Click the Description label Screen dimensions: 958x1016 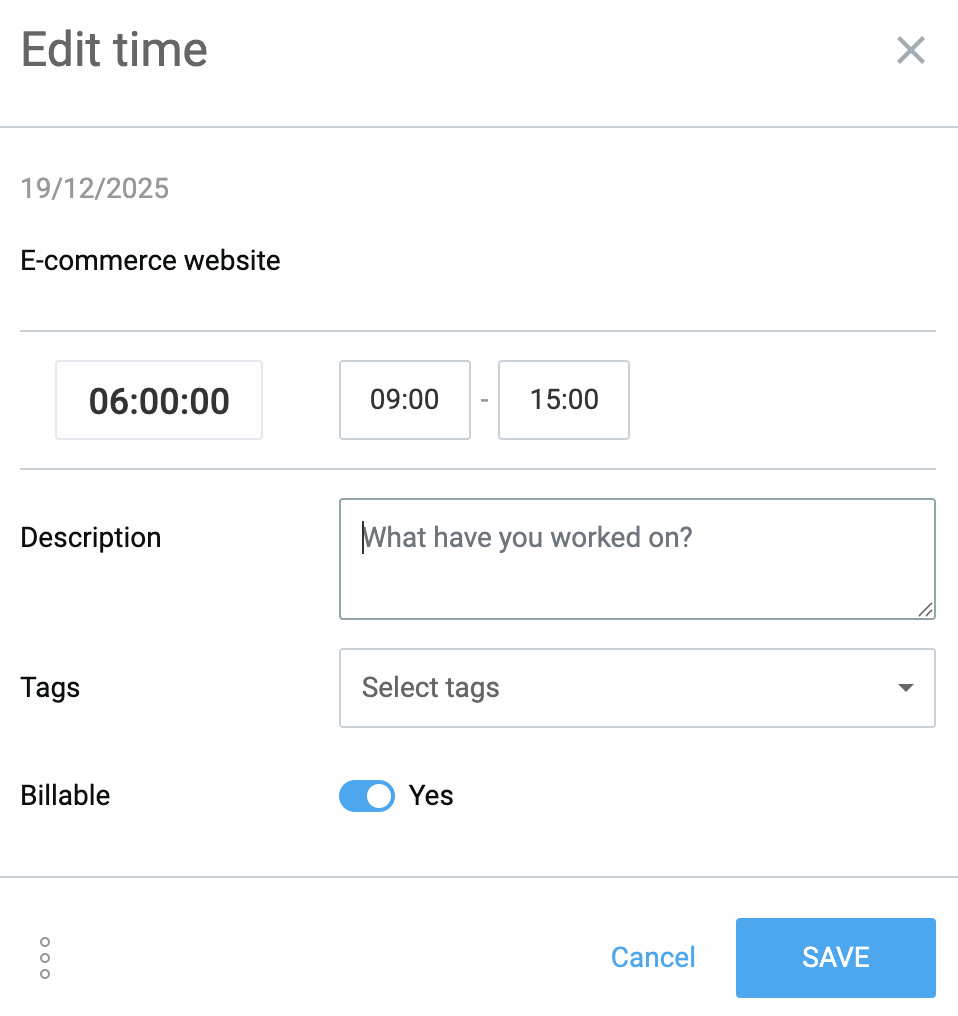point(90,537)
